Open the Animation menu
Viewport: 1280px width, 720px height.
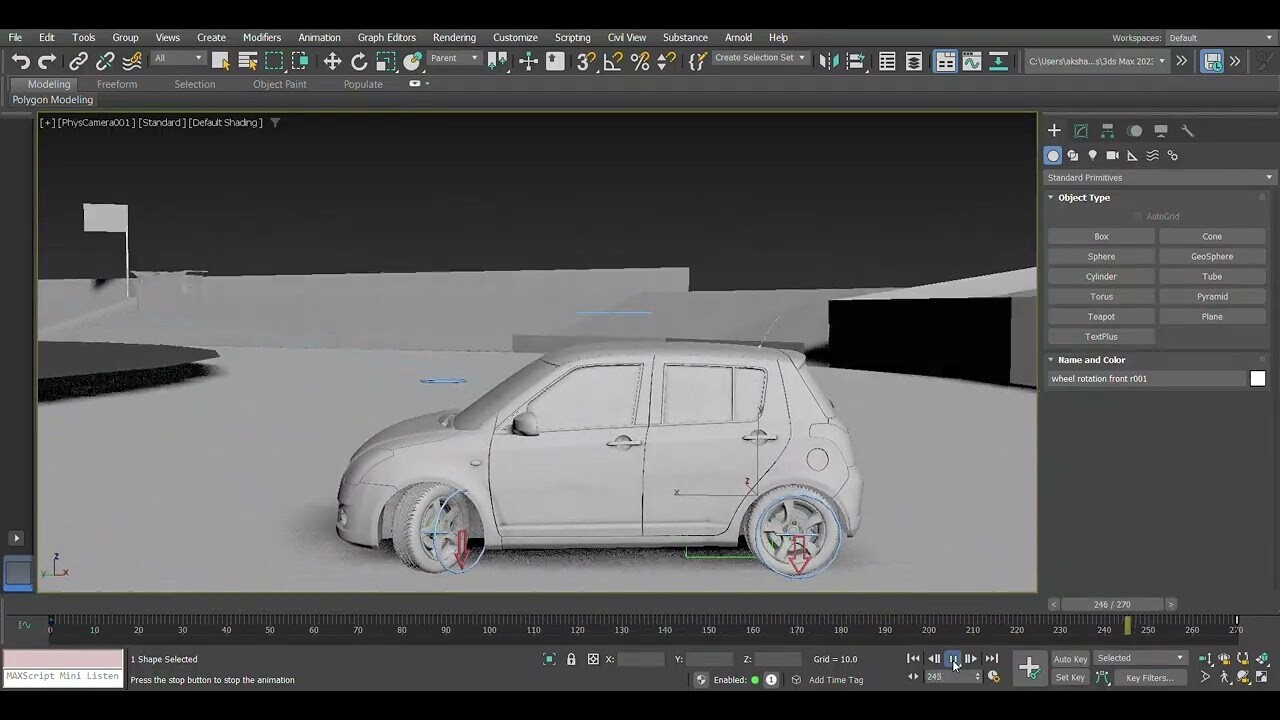point(319,37)
